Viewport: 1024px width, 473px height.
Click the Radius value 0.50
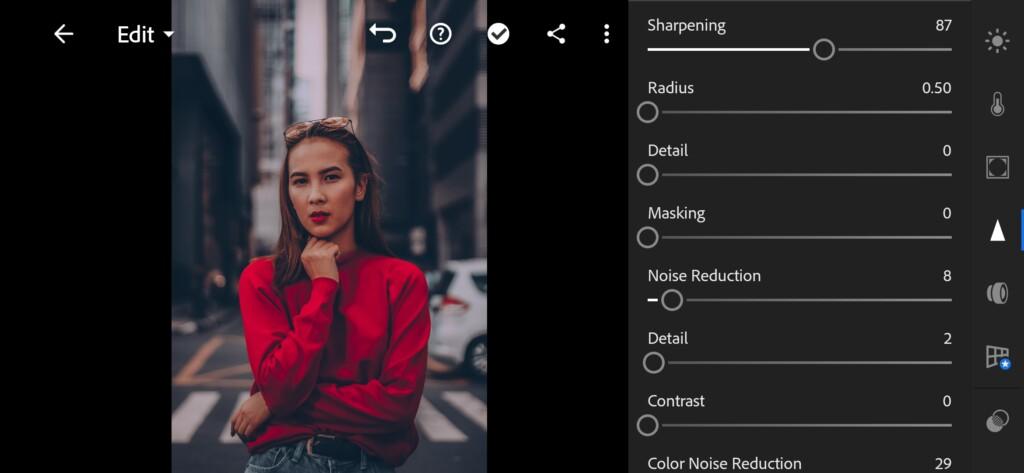[936, 88]
